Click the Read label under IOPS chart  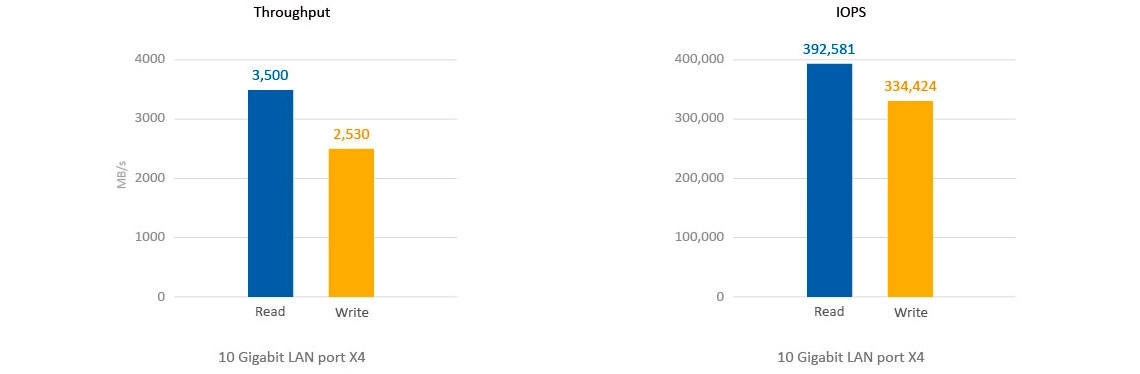(829, 311)
